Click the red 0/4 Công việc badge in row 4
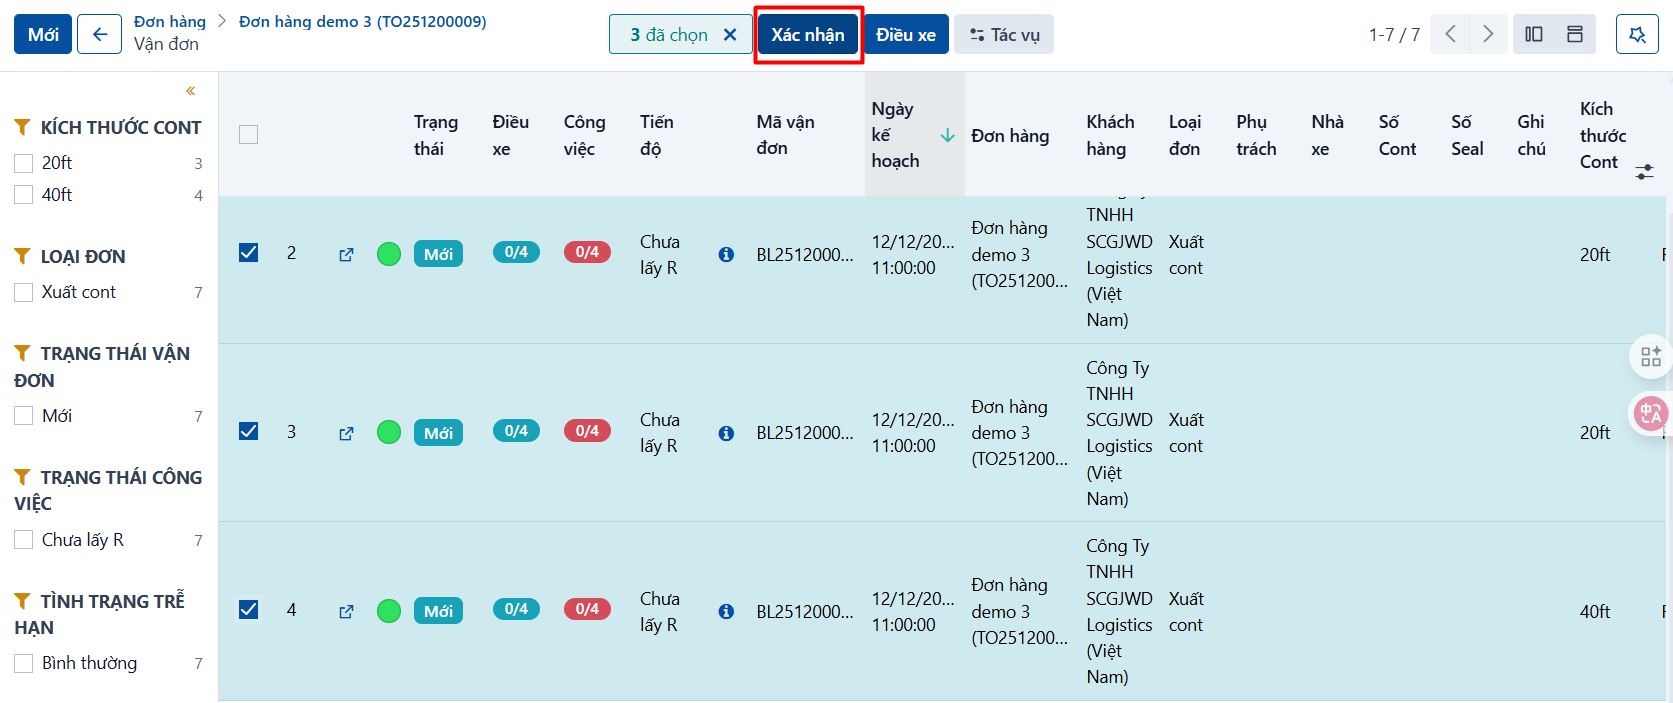 (x=587, y=609)
